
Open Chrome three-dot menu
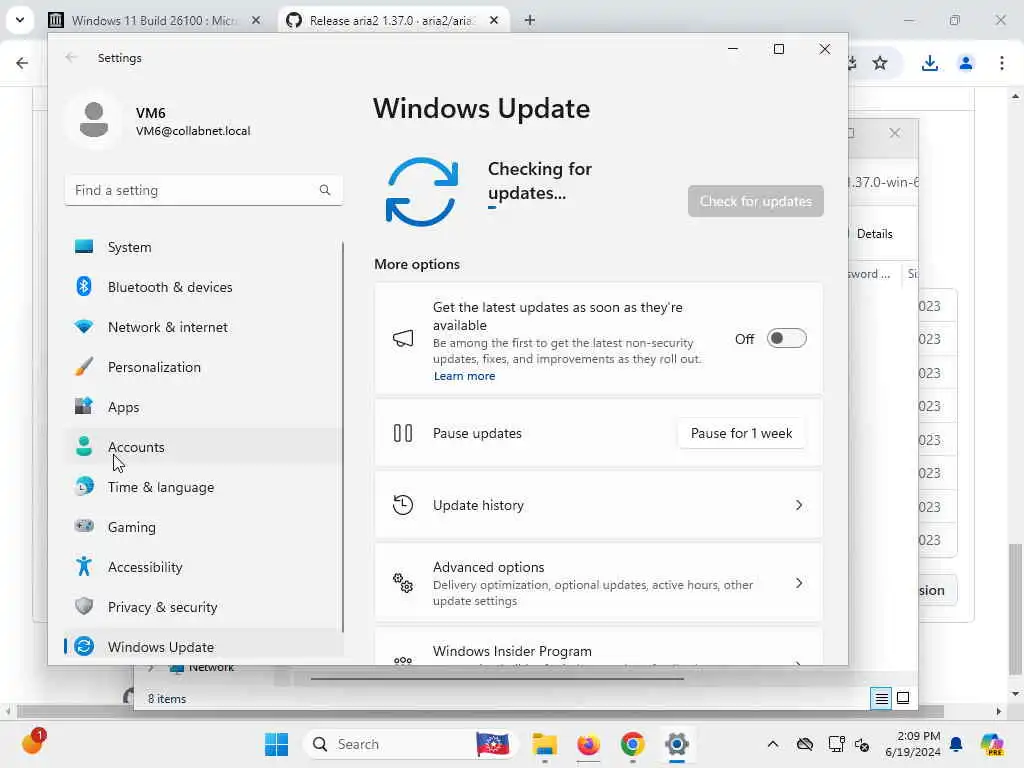coord(1002,63)
